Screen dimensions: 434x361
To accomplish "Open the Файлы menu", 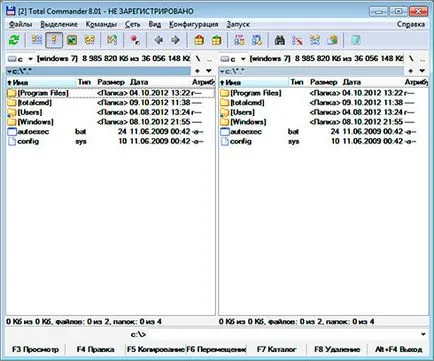I will [20, 24].
